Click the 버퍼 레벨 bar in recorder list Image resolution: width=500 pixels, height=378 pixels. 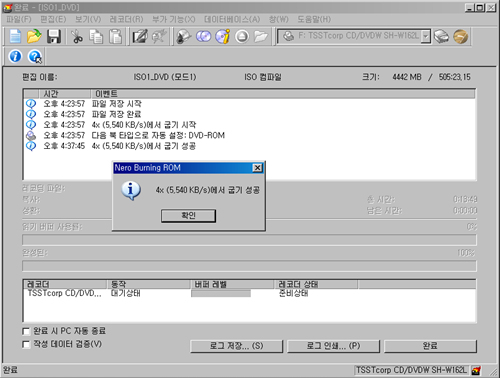tap(221, 293)
